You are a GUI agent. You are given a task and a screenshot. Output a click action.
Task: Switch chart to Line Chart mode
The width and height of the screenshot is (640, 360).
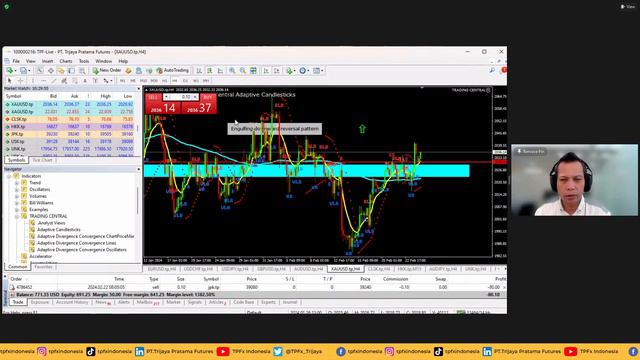coord(220,71)
